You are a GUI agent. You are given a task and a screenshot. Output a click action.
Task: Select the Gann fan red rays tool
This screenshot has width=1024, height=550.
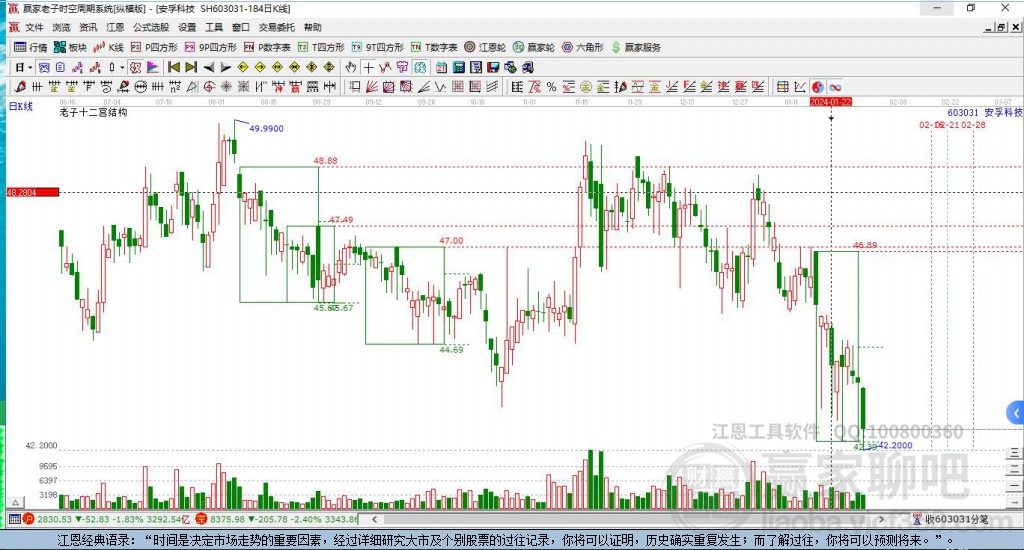point(371,86)
